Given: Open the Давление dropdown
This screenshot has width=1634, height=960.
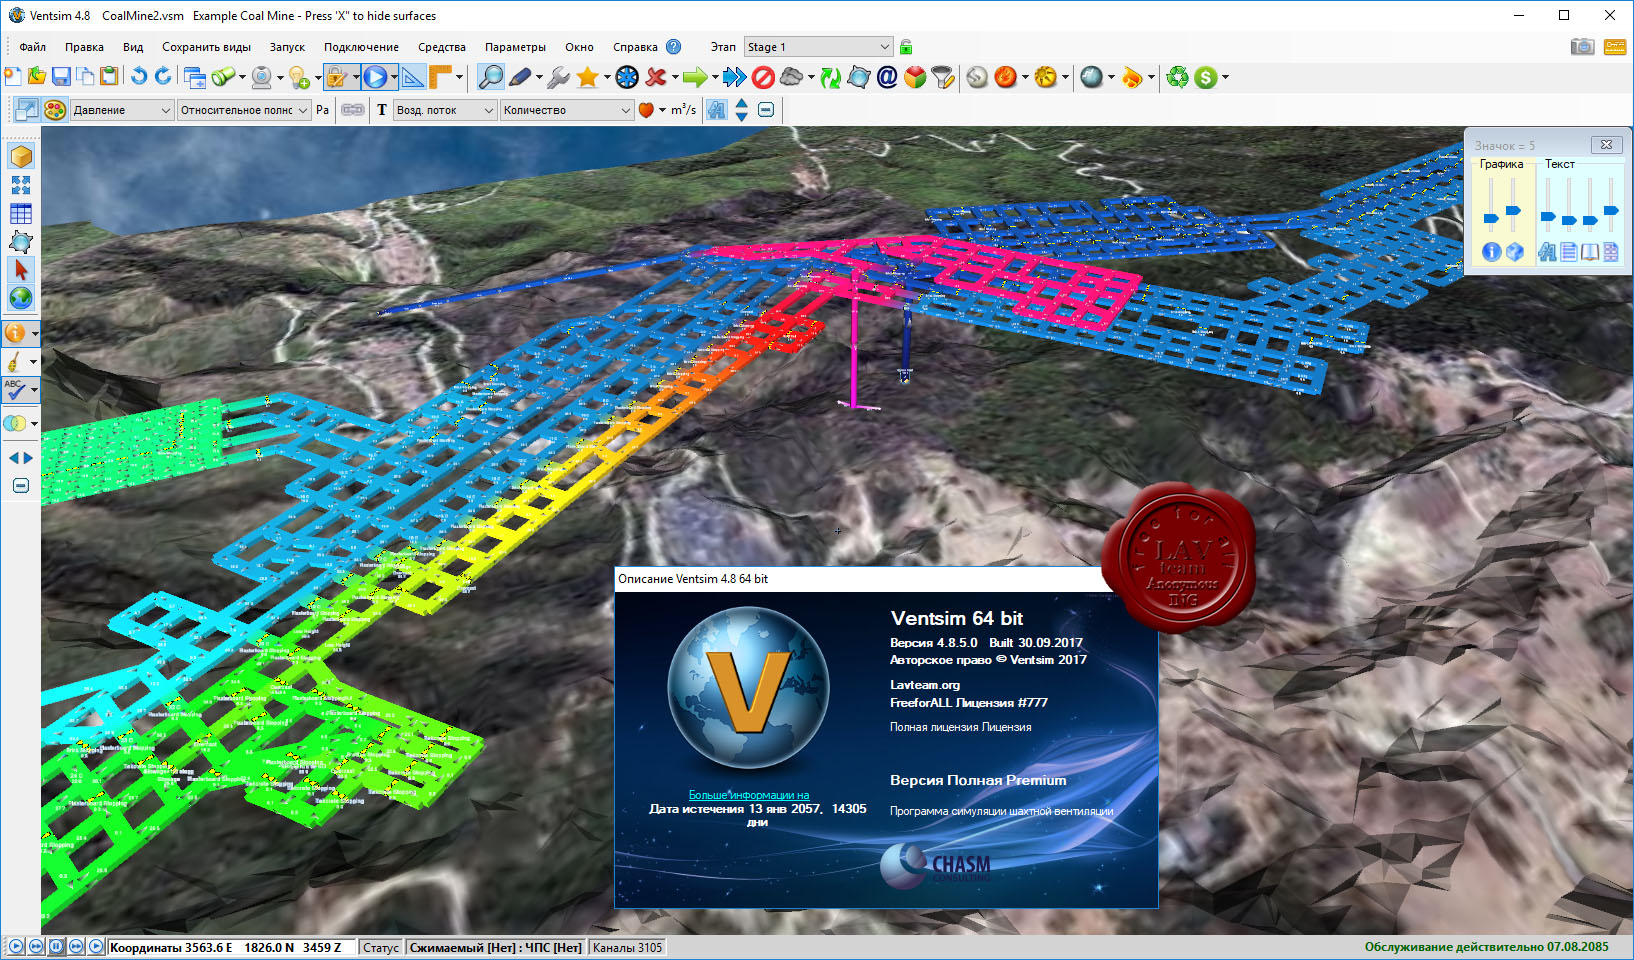Looking at the screenshot, I should click(121, 110).
